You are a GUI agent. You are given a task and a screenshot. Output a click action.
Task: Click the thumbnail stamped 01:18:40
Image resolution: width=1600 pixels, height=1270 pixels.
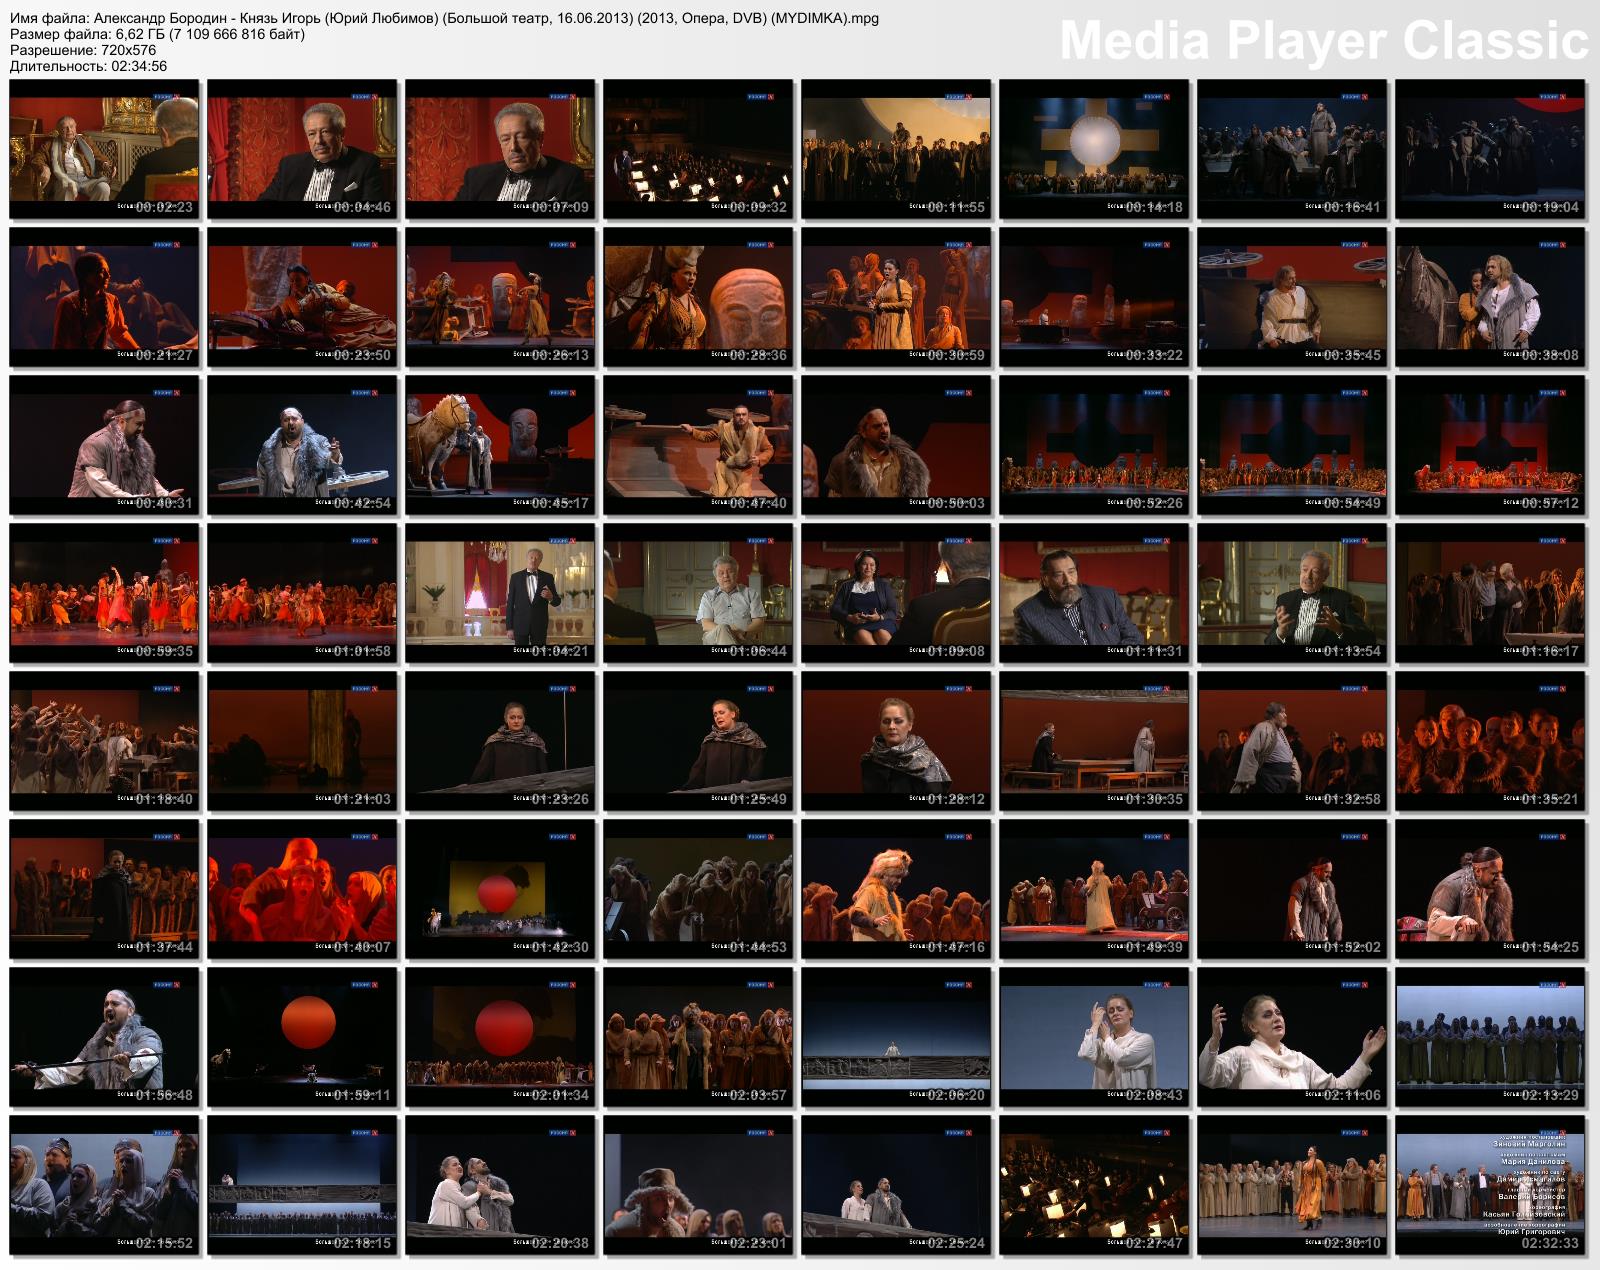pos(104,742)
